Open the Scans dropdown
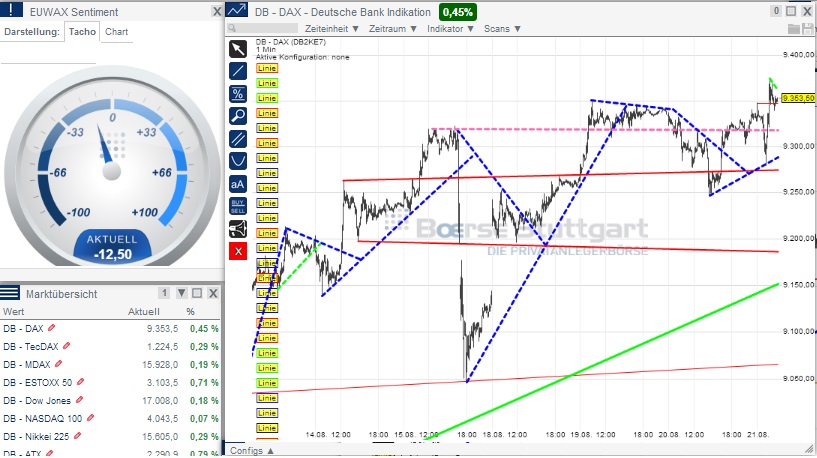This screenshot has height=458, width=817. 502,29
